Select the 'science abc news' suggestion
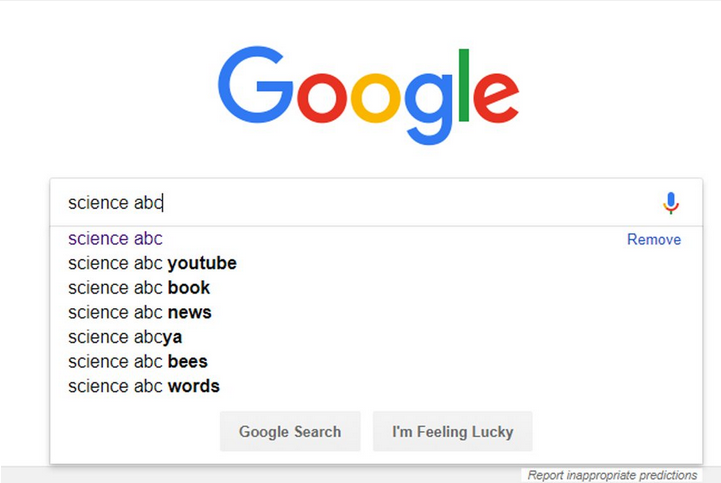The width and height of the screenshot is (721, 483). [140, 313]
